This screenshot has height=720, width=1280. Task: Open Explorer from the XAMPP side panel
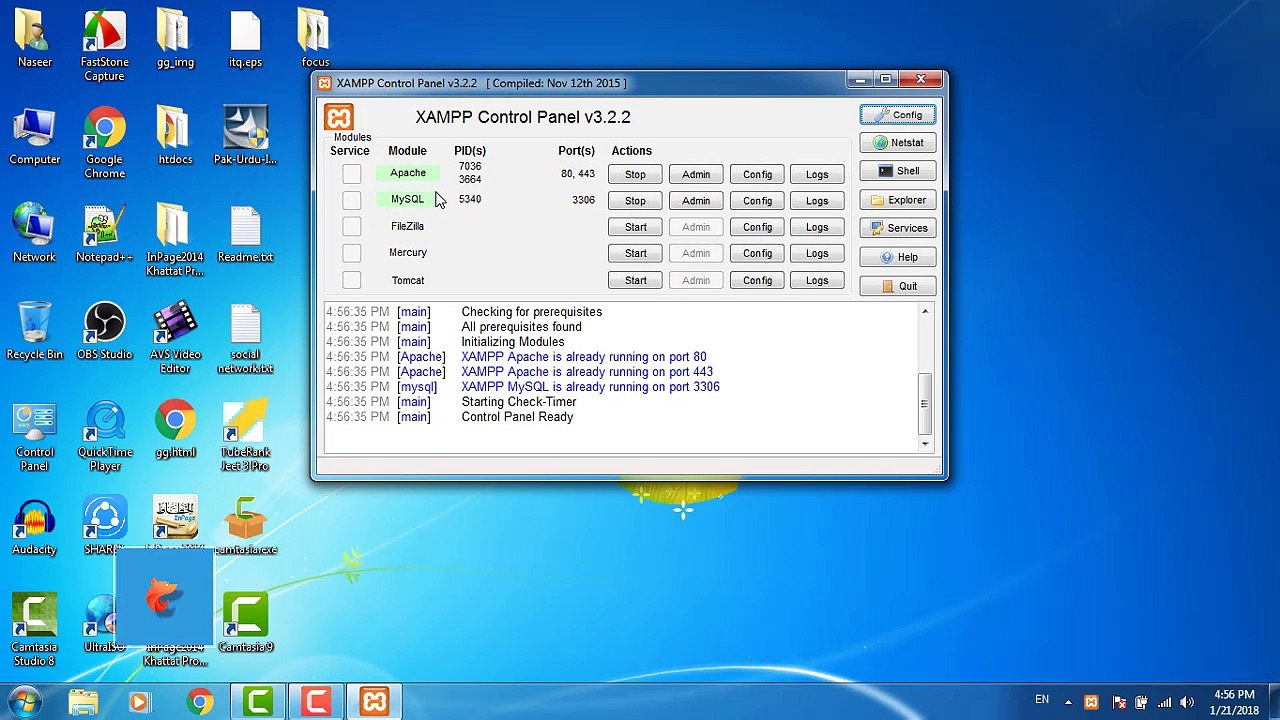(x=898, y=200)
